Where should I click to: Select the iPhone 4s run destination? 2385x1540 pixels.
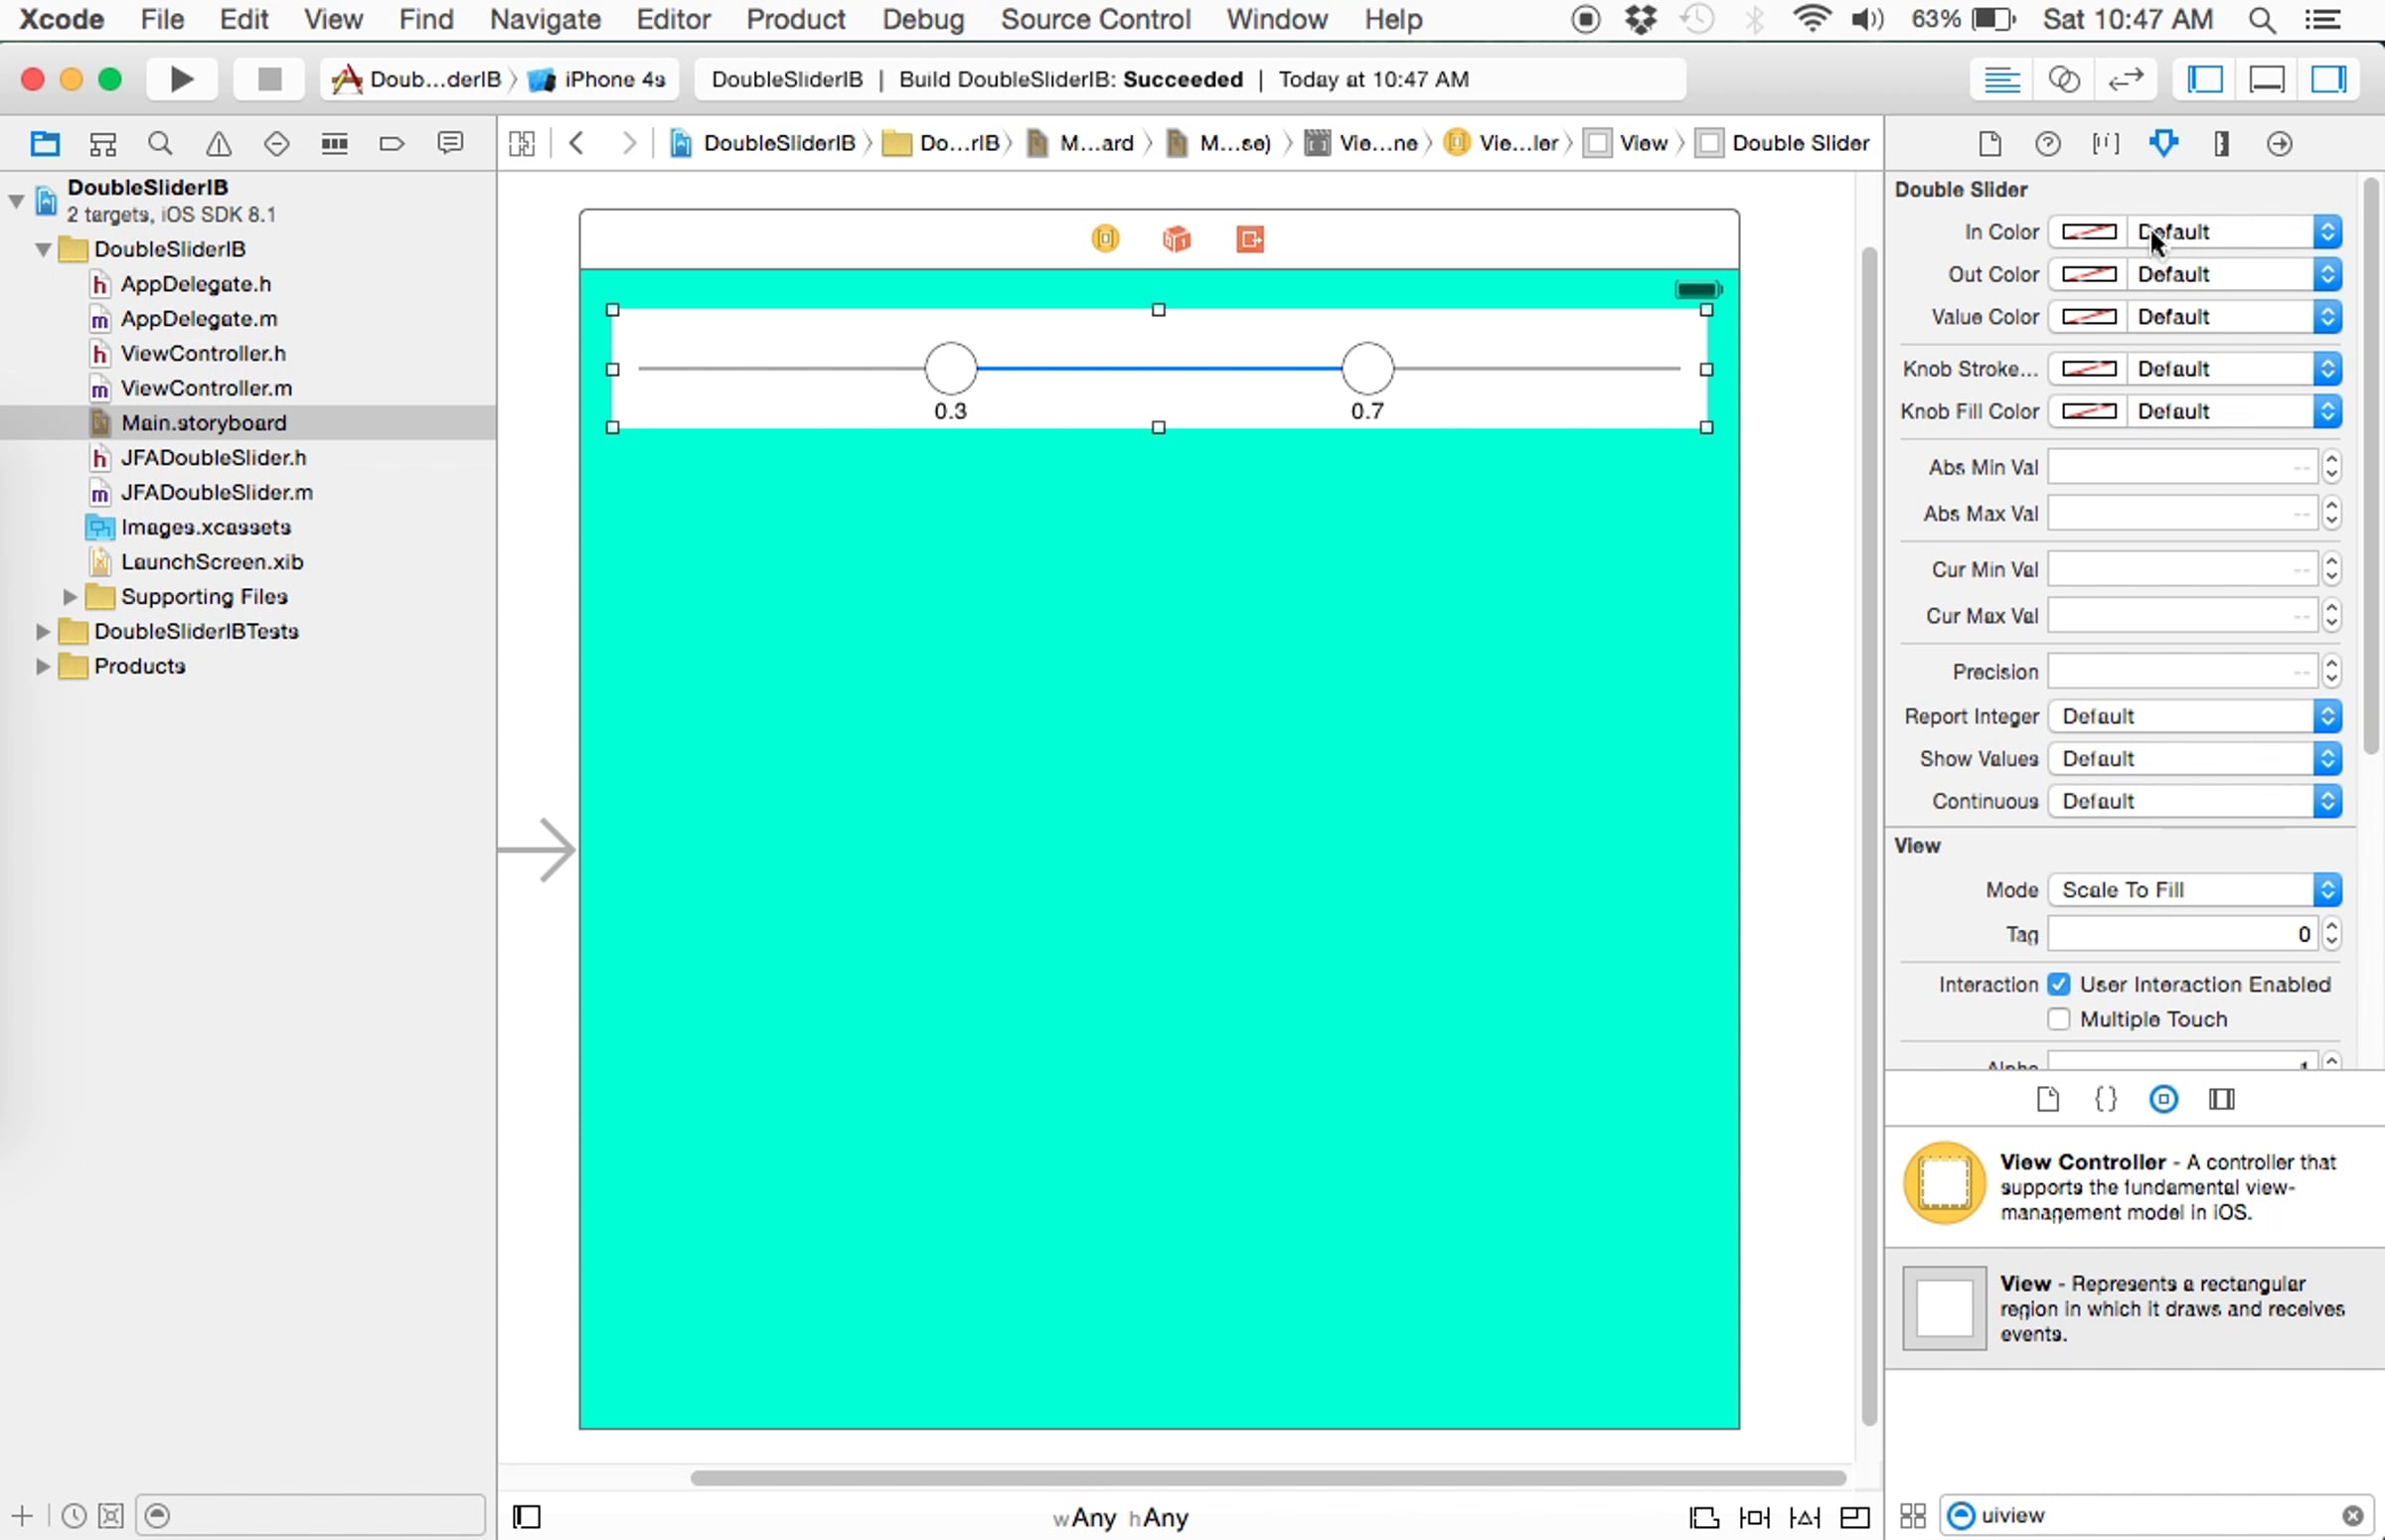click(597, 79)
